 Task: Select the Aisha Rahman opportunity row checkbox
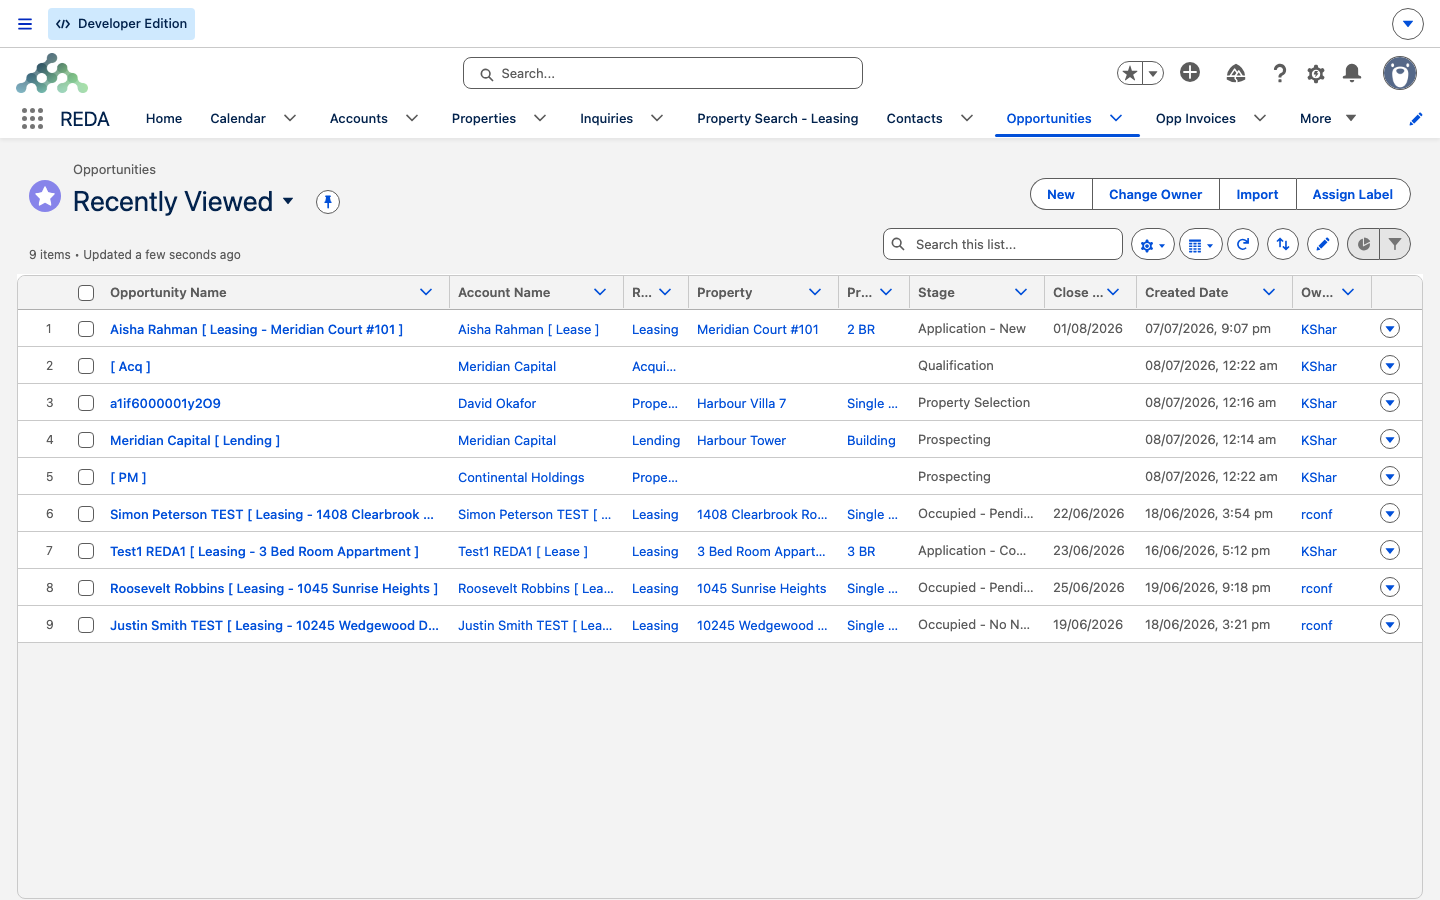click(x=86, y=329)
